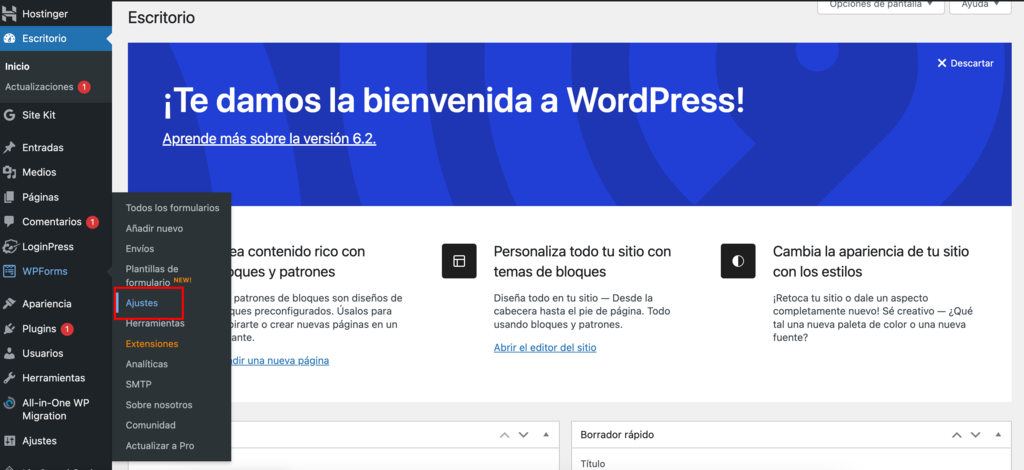Click the red badge on Actualizaciones
This screenshot has height=470, width=1024.
point(84,87)
